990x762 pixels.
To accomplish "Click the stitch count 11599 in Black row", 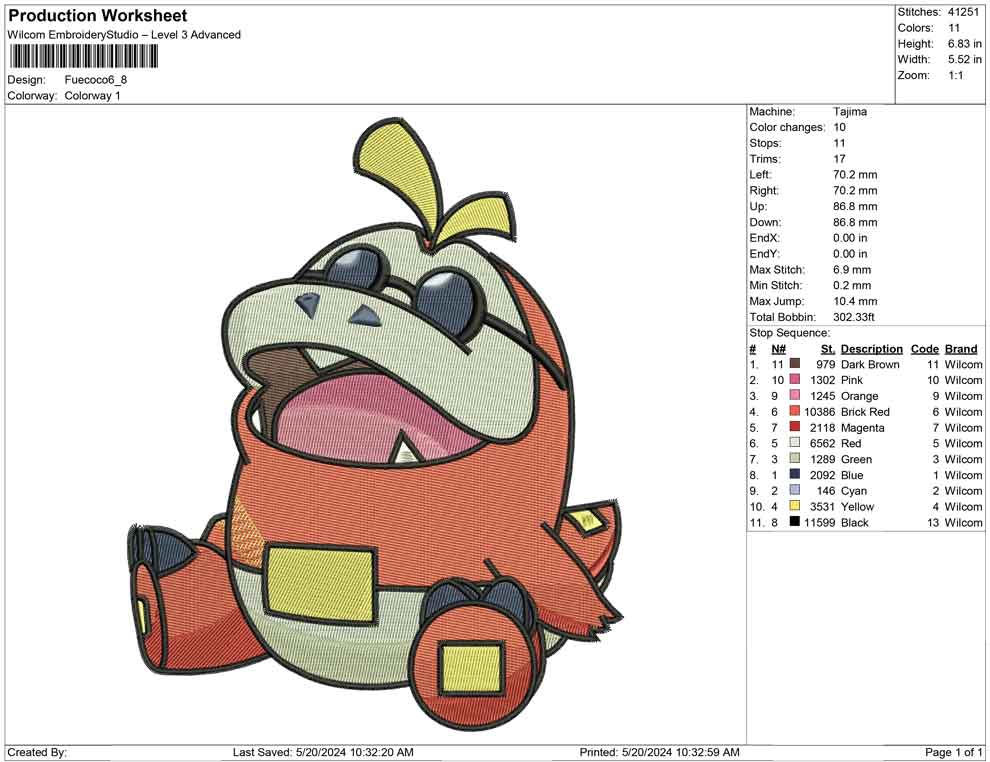I will [x=820, y=522].
